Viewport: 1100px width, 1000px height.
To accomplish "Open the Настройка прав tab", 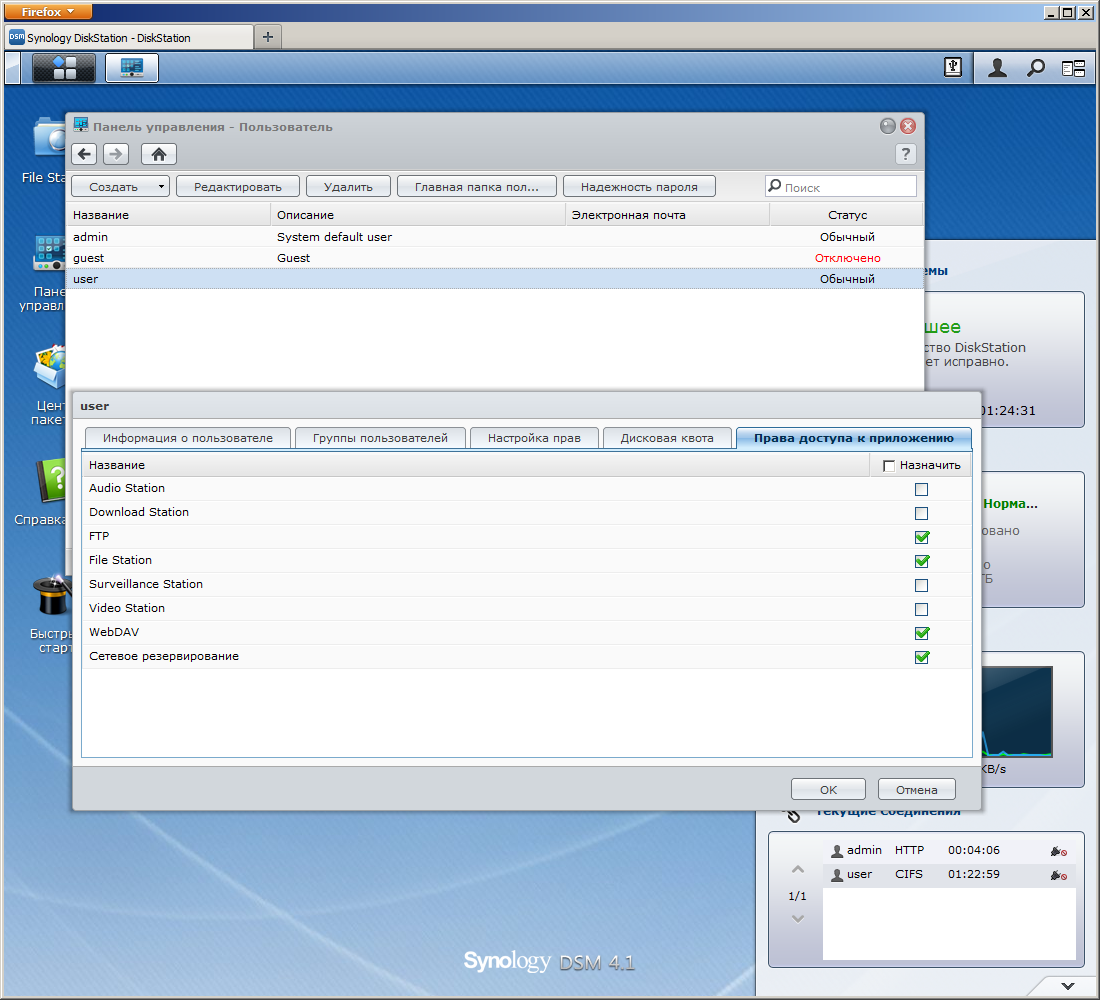I will 534,438.
